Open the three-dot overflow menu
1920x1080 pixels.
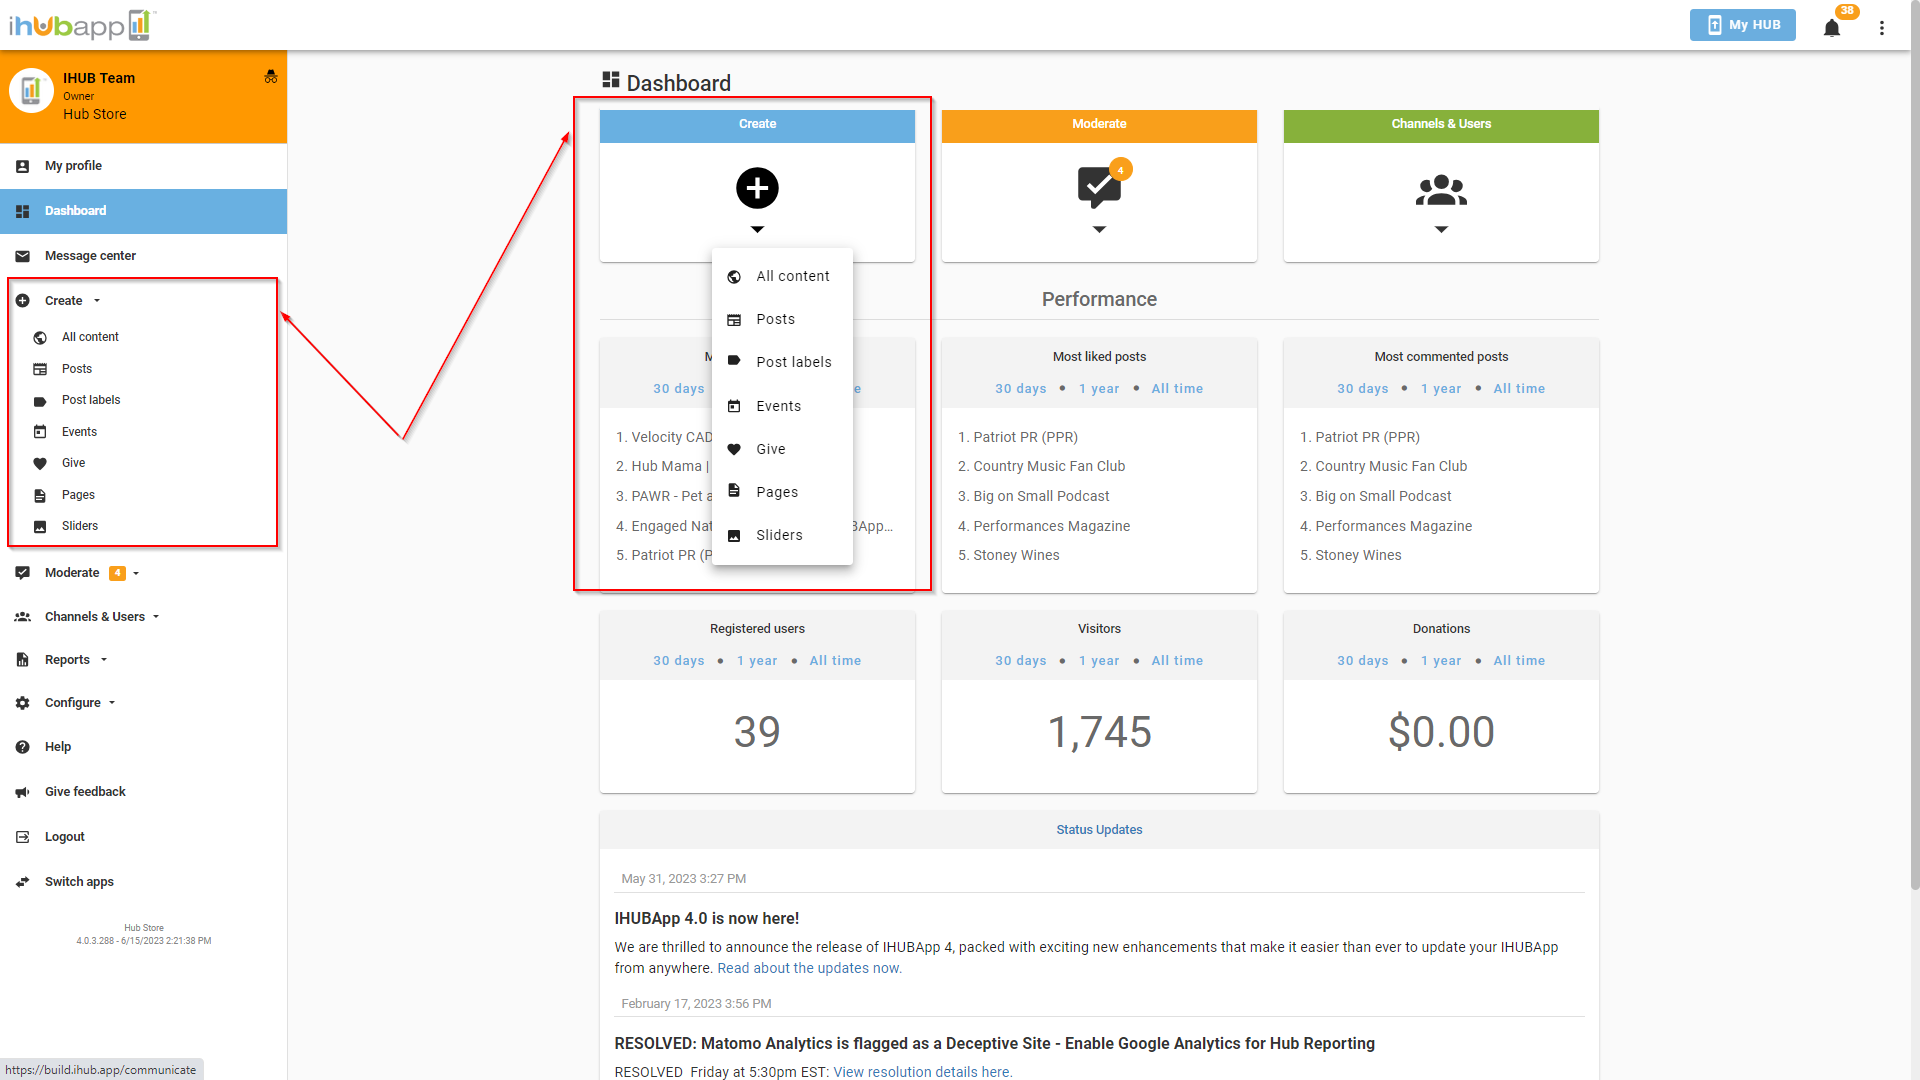tap(1882, 27)
